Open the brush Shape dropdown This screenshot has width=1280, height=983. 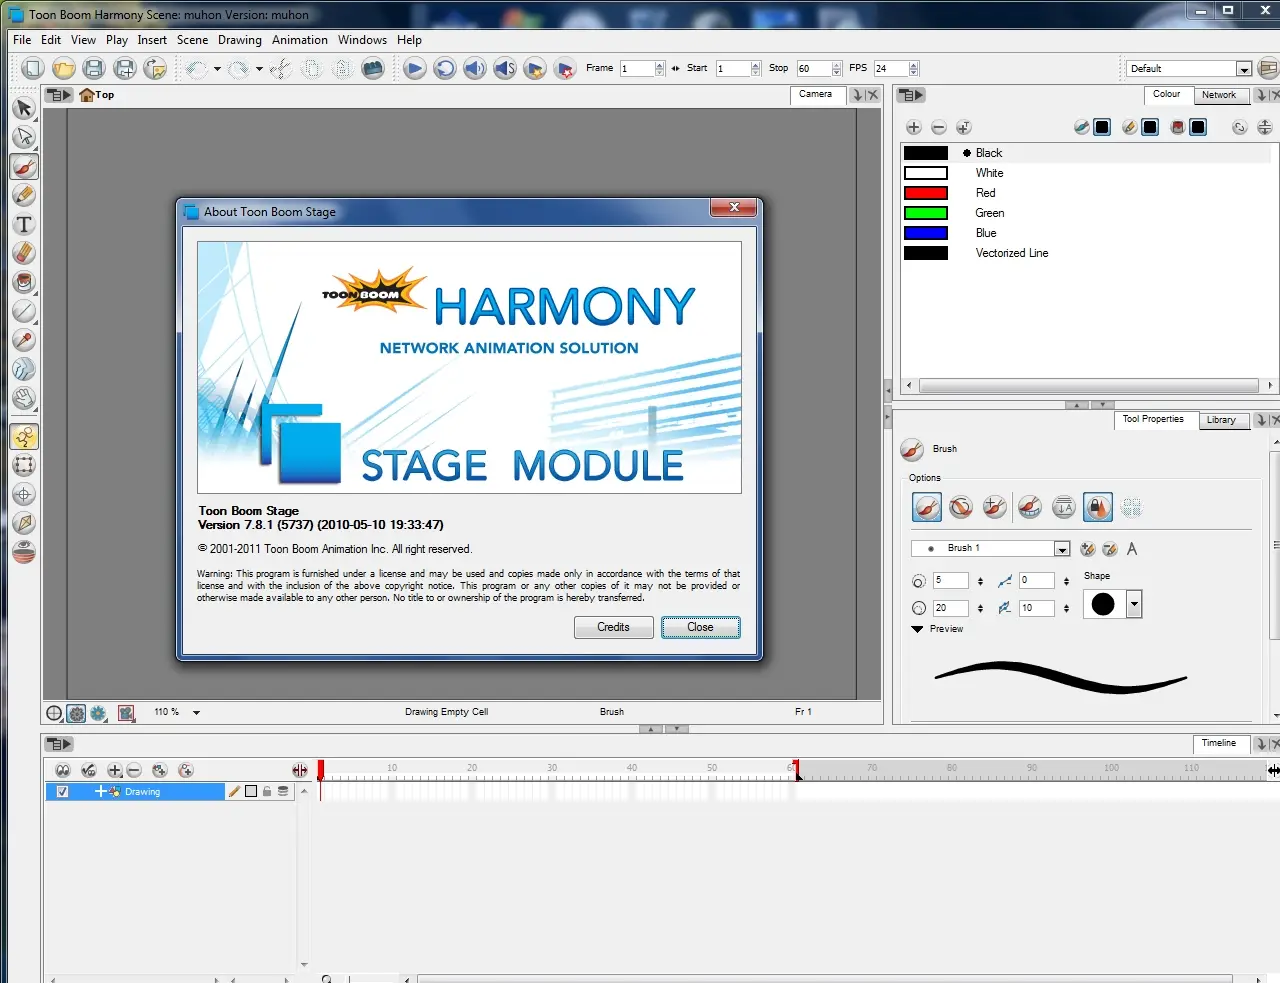(1134, 604)
